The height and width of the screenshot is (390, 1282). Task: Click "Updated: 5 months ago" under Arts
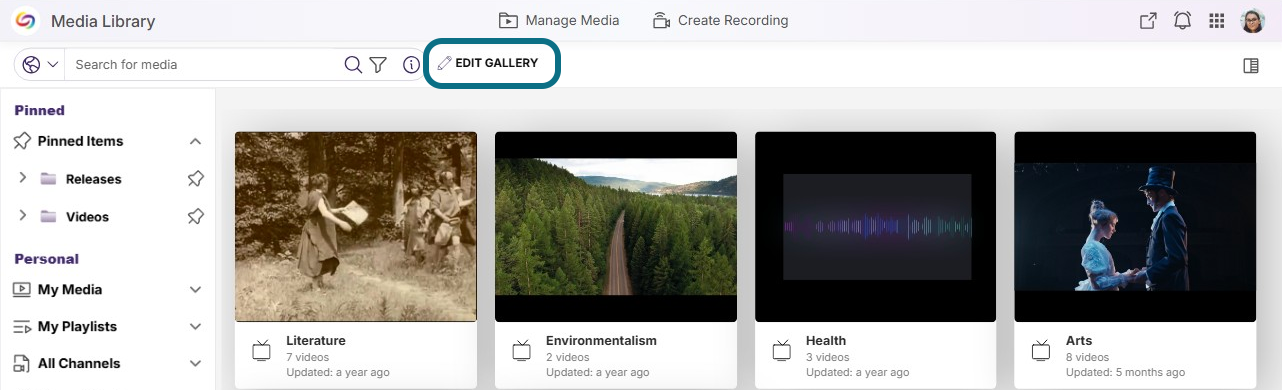(x=1125, y=372)
